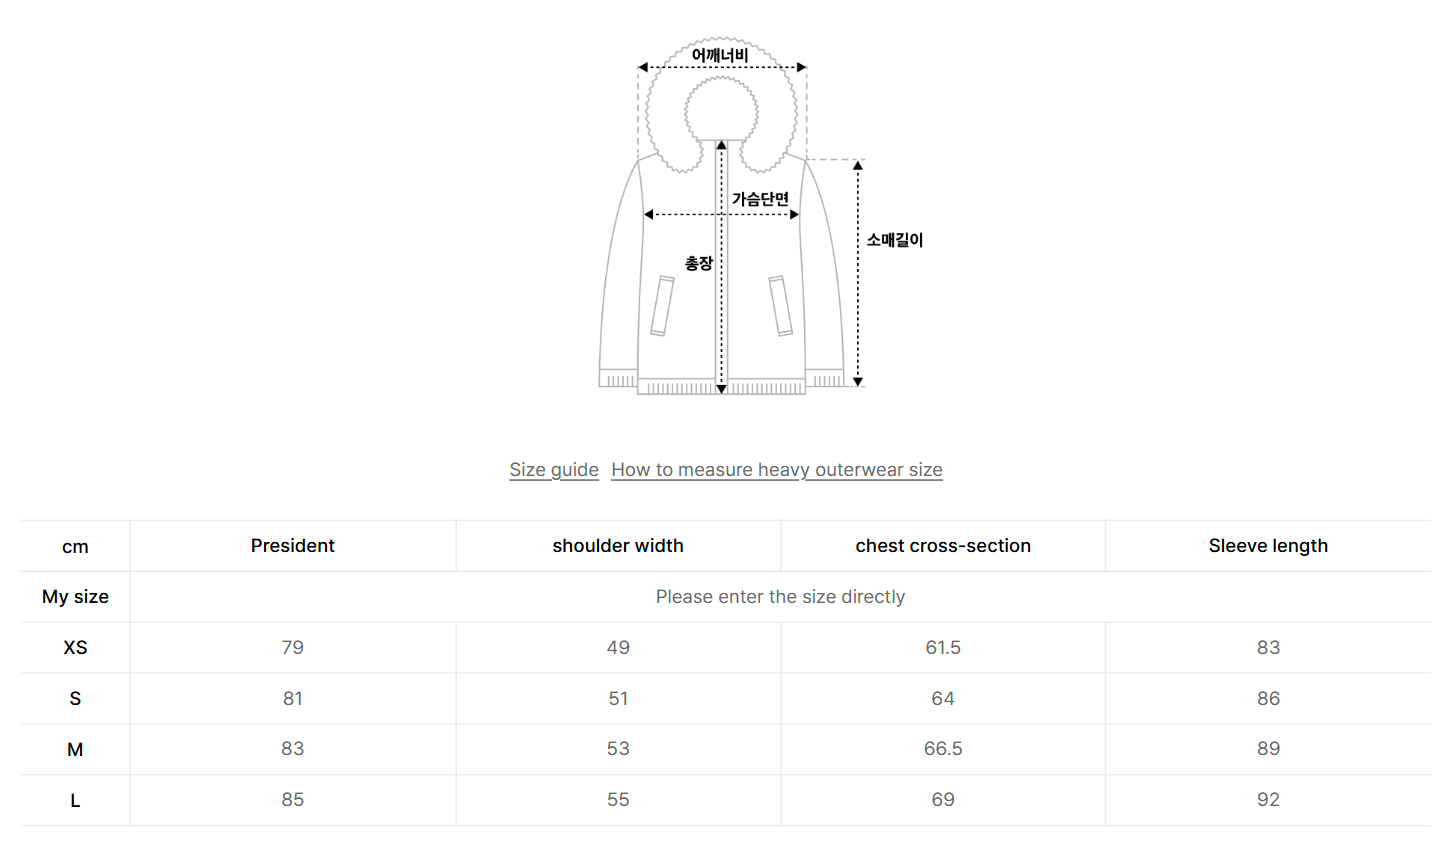1448x848 pixels.
Task: Select the S size row label
Action: tap(75, 699)
